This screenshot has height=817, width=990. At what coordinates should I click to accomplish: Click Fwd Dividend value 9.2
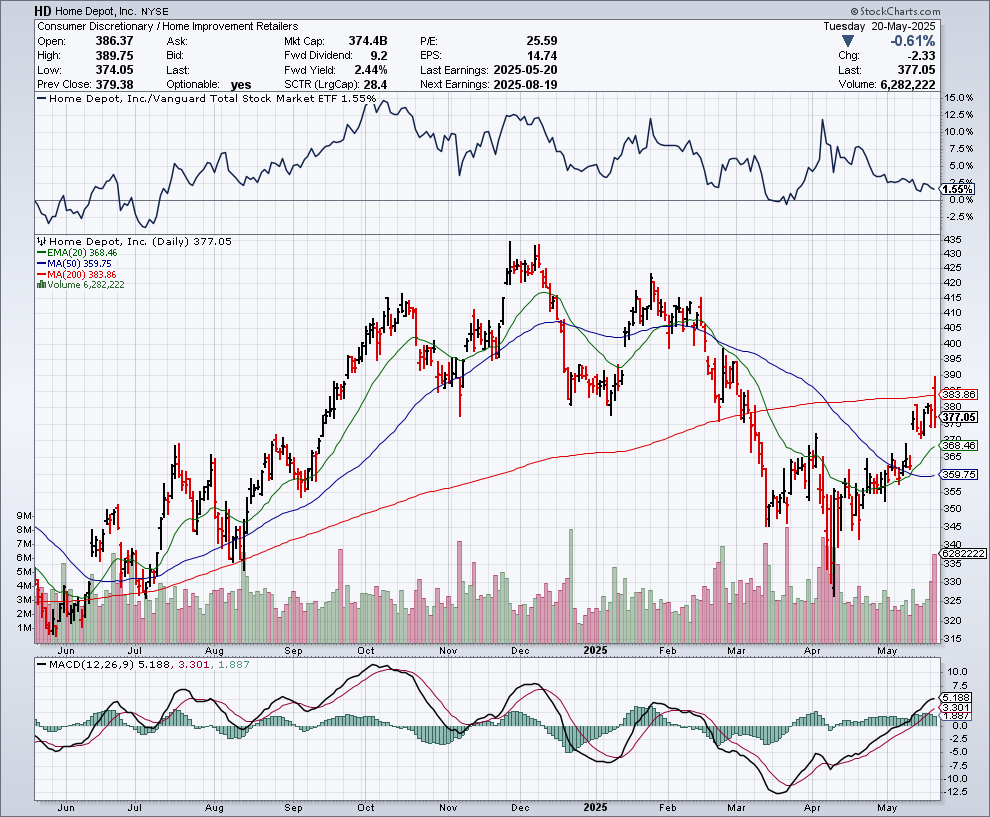click(379, 56)
